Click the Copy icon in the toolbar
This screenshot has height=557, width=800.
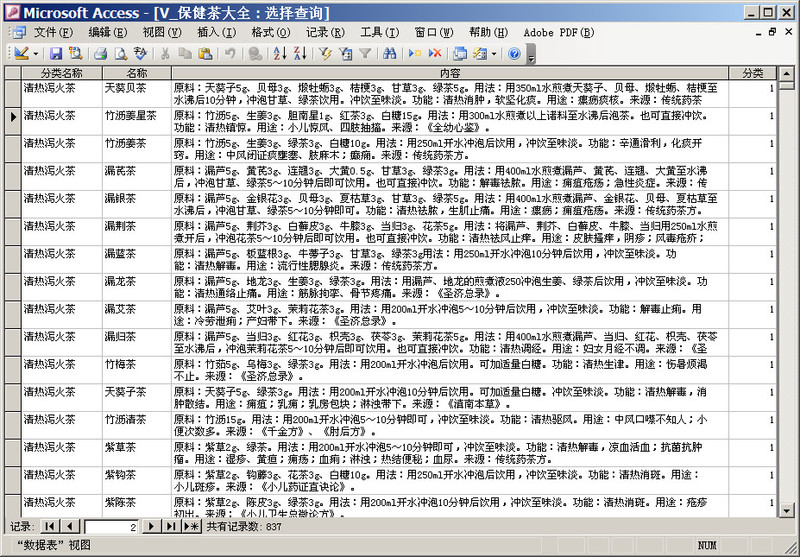pos(185,53)
